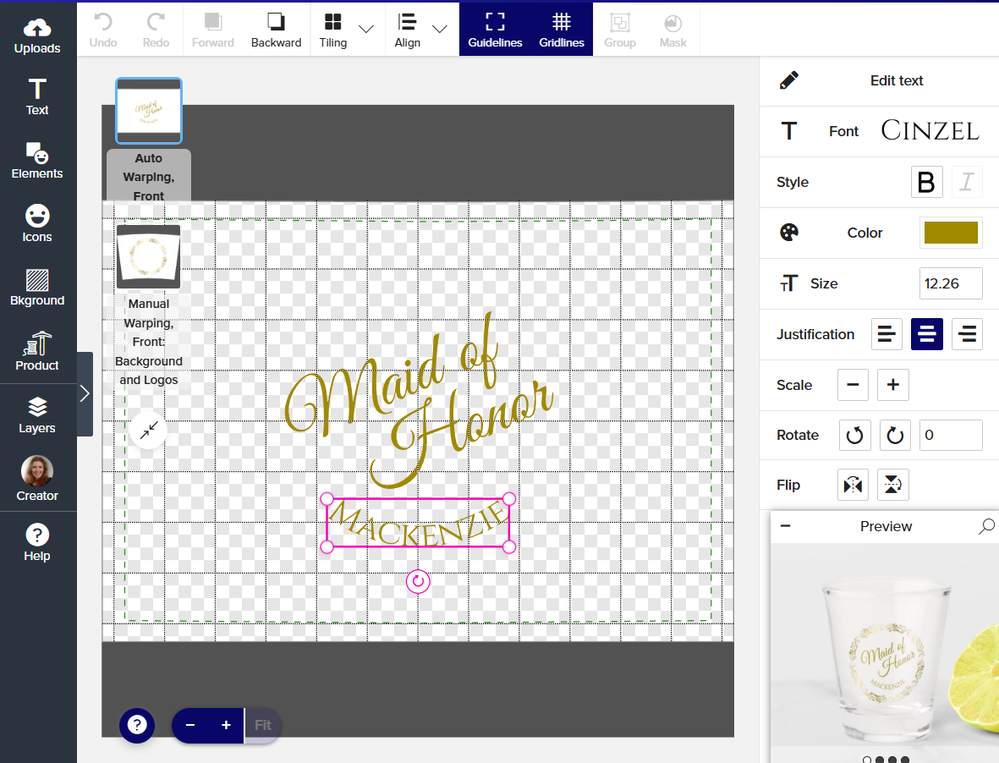Expand the Tiling dropdown arrow

[x=366, y=29]
